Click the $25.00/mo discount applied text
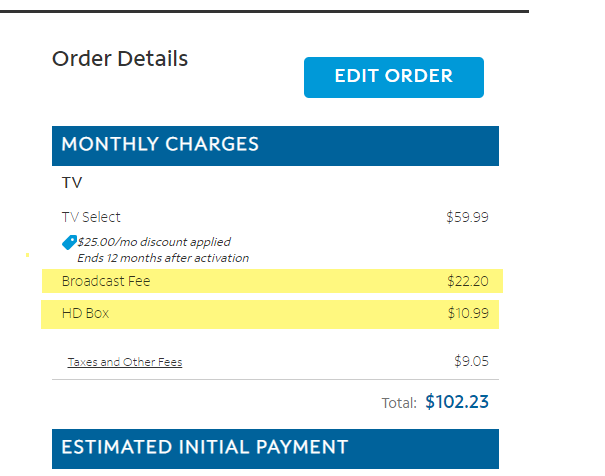This screenshot has height=476, width=605. click(x=154, y=242)
